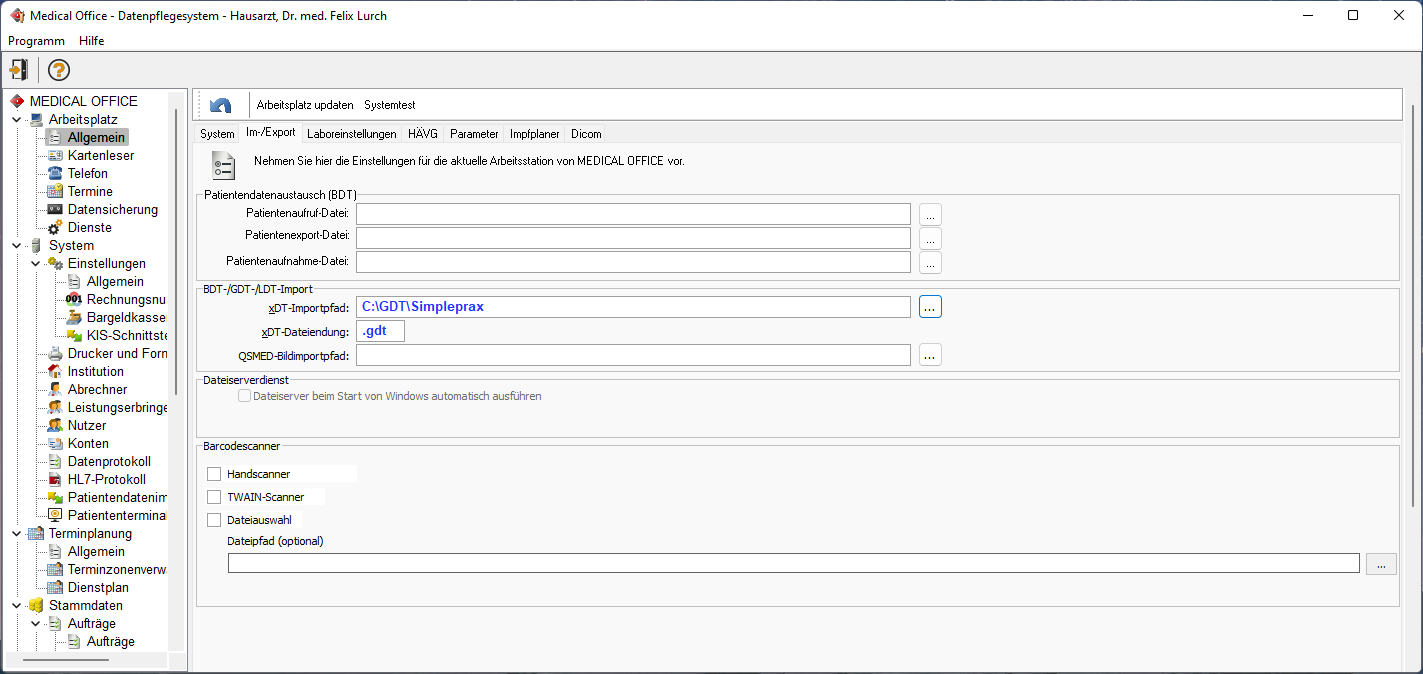
Task: Collapse the Einstellungen tree node
Action: 36,263
